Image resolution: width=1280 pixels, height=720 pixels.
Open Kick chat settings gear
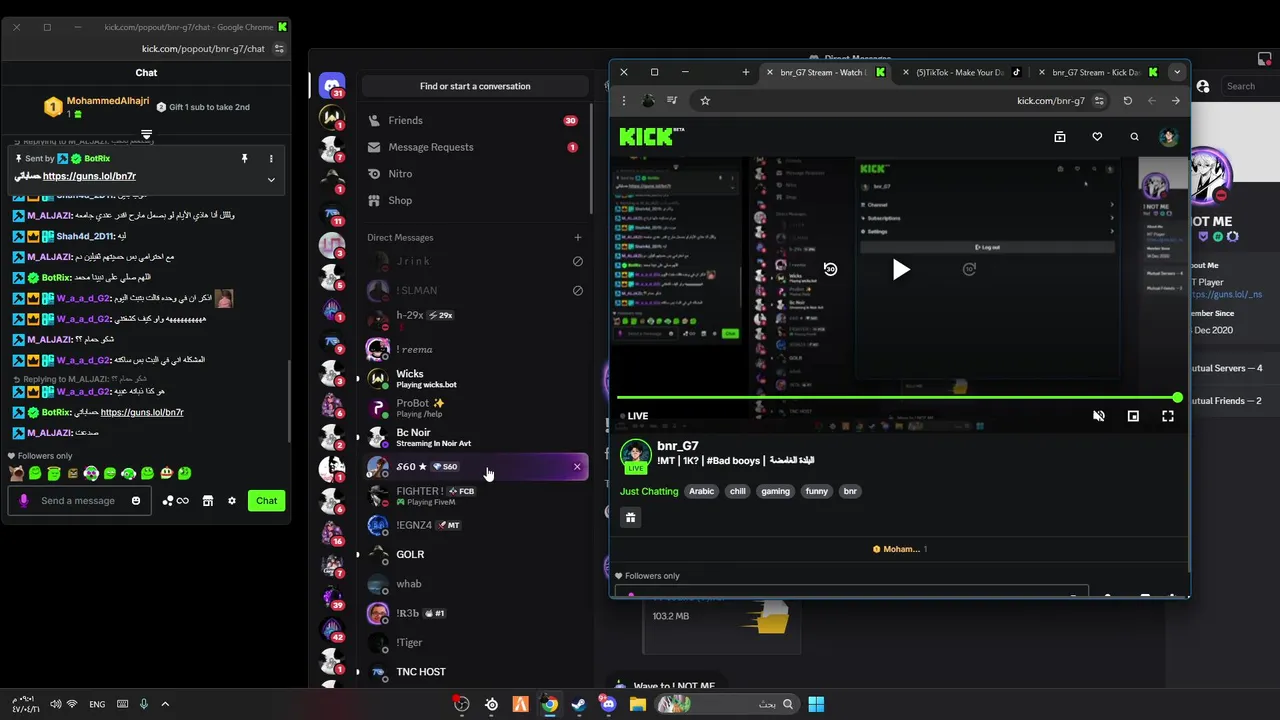click(232, 501)
